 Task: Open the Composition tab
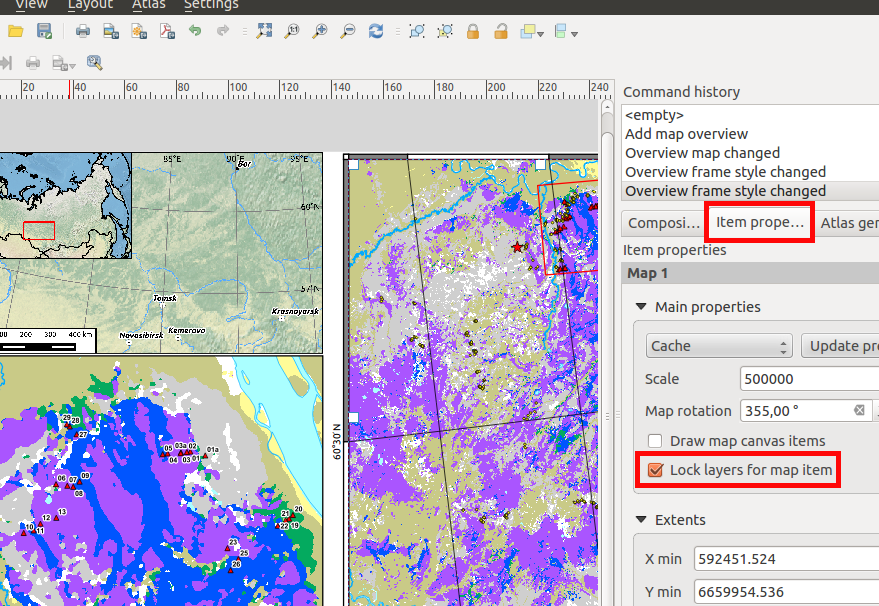click(662, 222)
